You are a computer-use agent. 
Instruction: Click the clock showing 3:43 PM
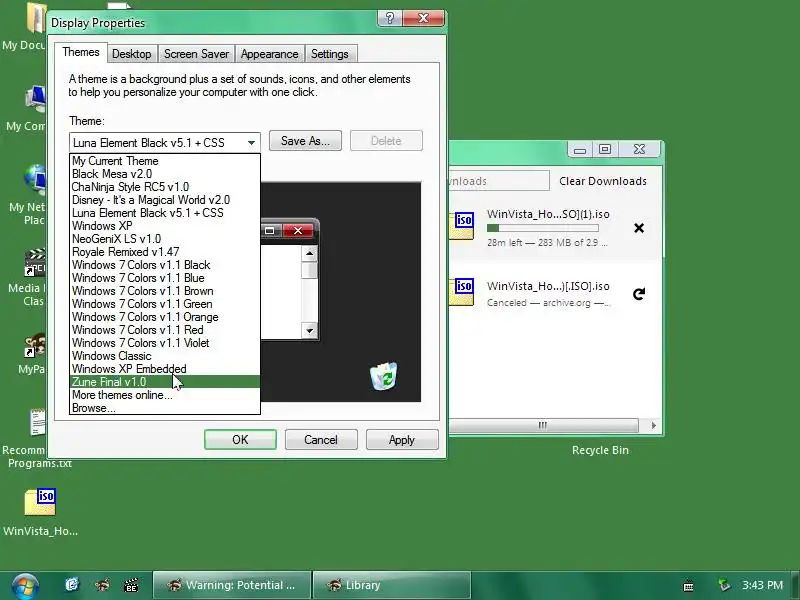tap(762, 585)
